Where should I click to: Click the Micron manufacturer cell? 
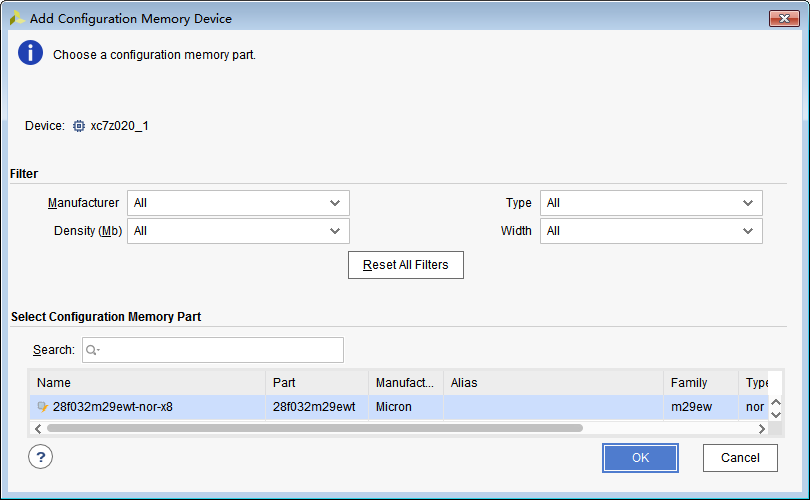tap(406, 407)
